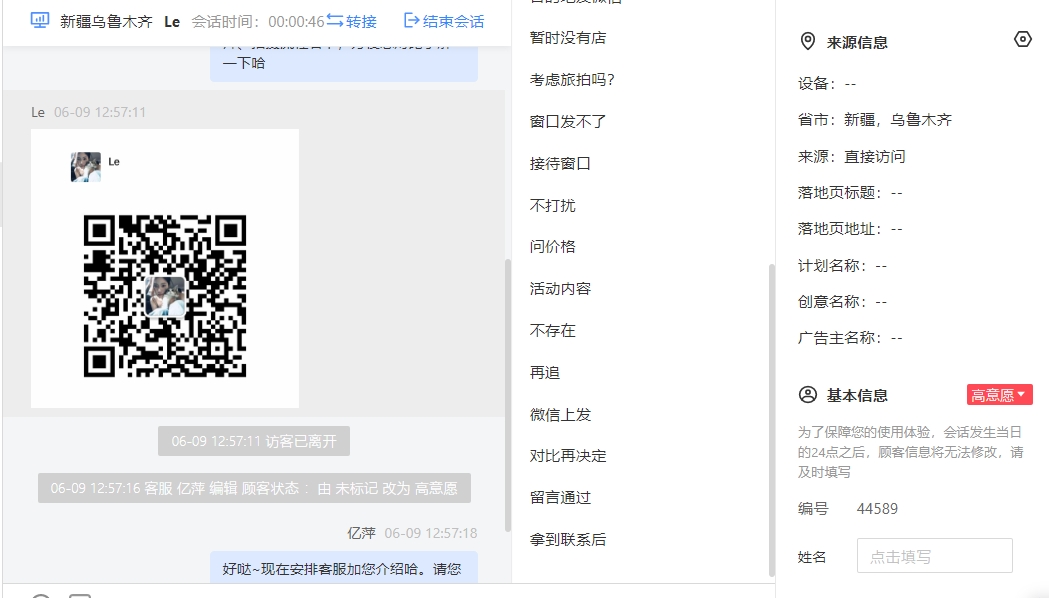
Task: Click the sender label 亿萍 06-09 12:57:18
Action: coord(412,533)
